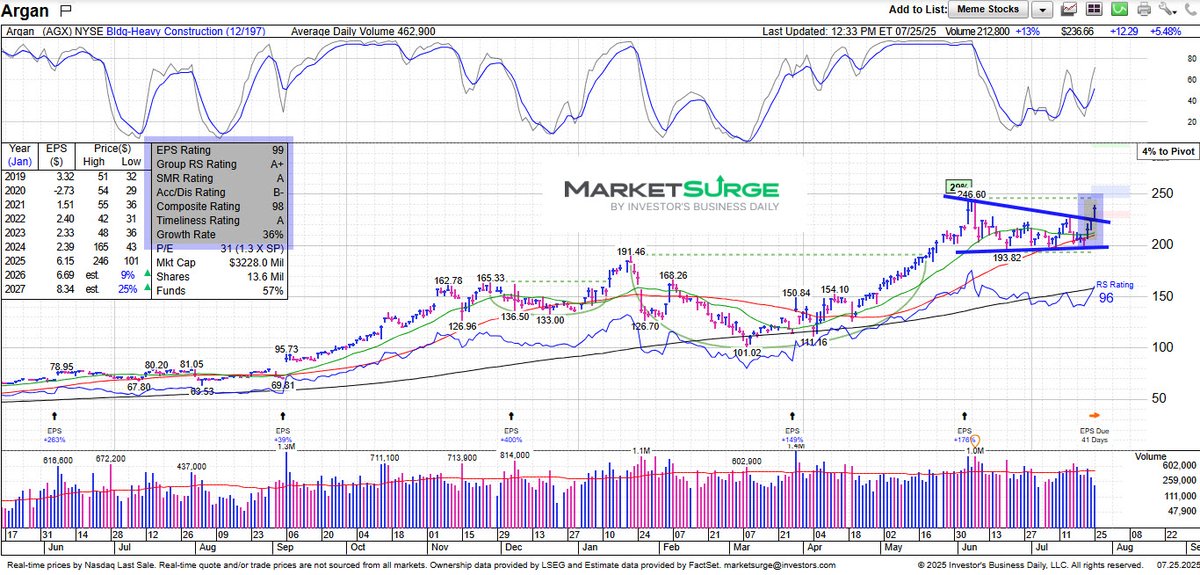This screenshot has width=1200, height=575.
Task: Open the wrench settings tool menu
Action: (1168, 10)
